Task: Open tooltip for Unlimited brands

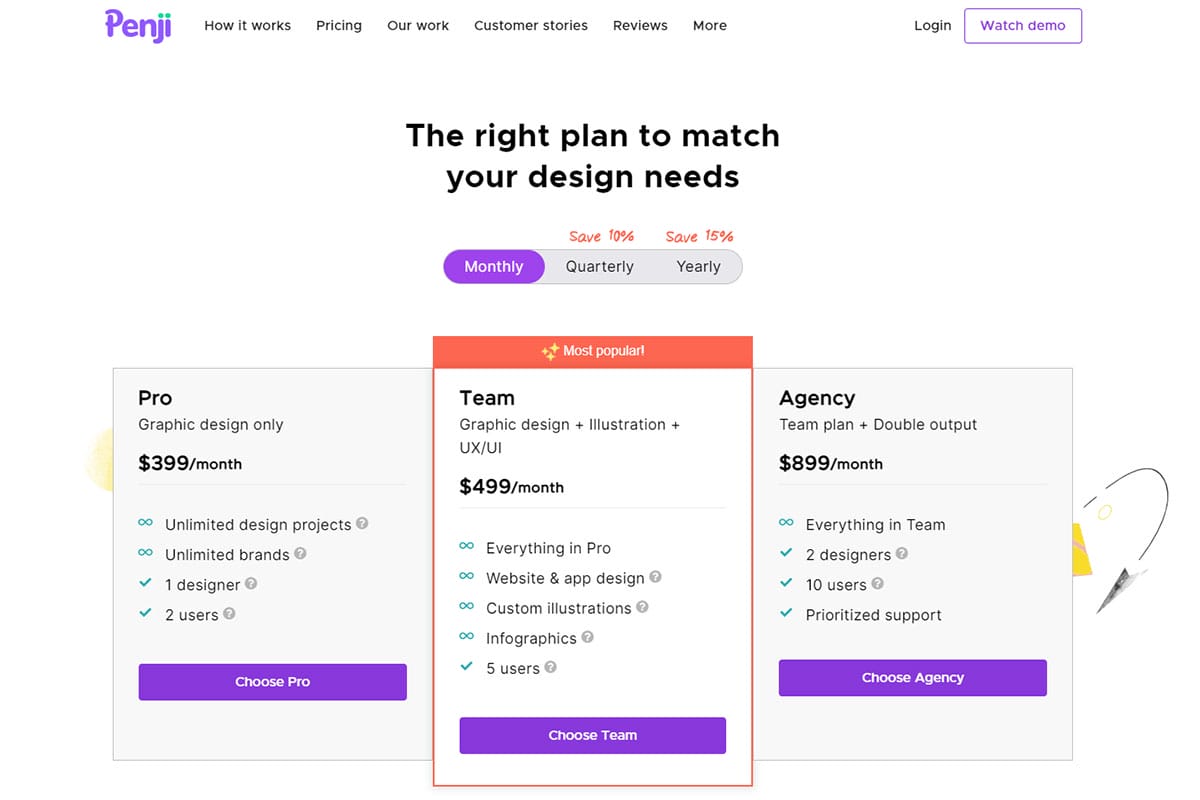Action: pyautogui.click(x=300, y=554)
